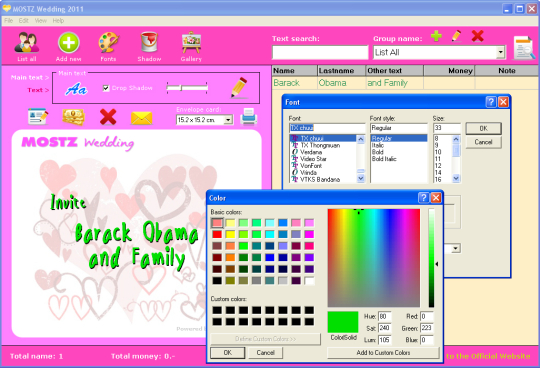Click the drop shadow intensity slider
This screenshot has width=540, height=368.
(187, 88)
